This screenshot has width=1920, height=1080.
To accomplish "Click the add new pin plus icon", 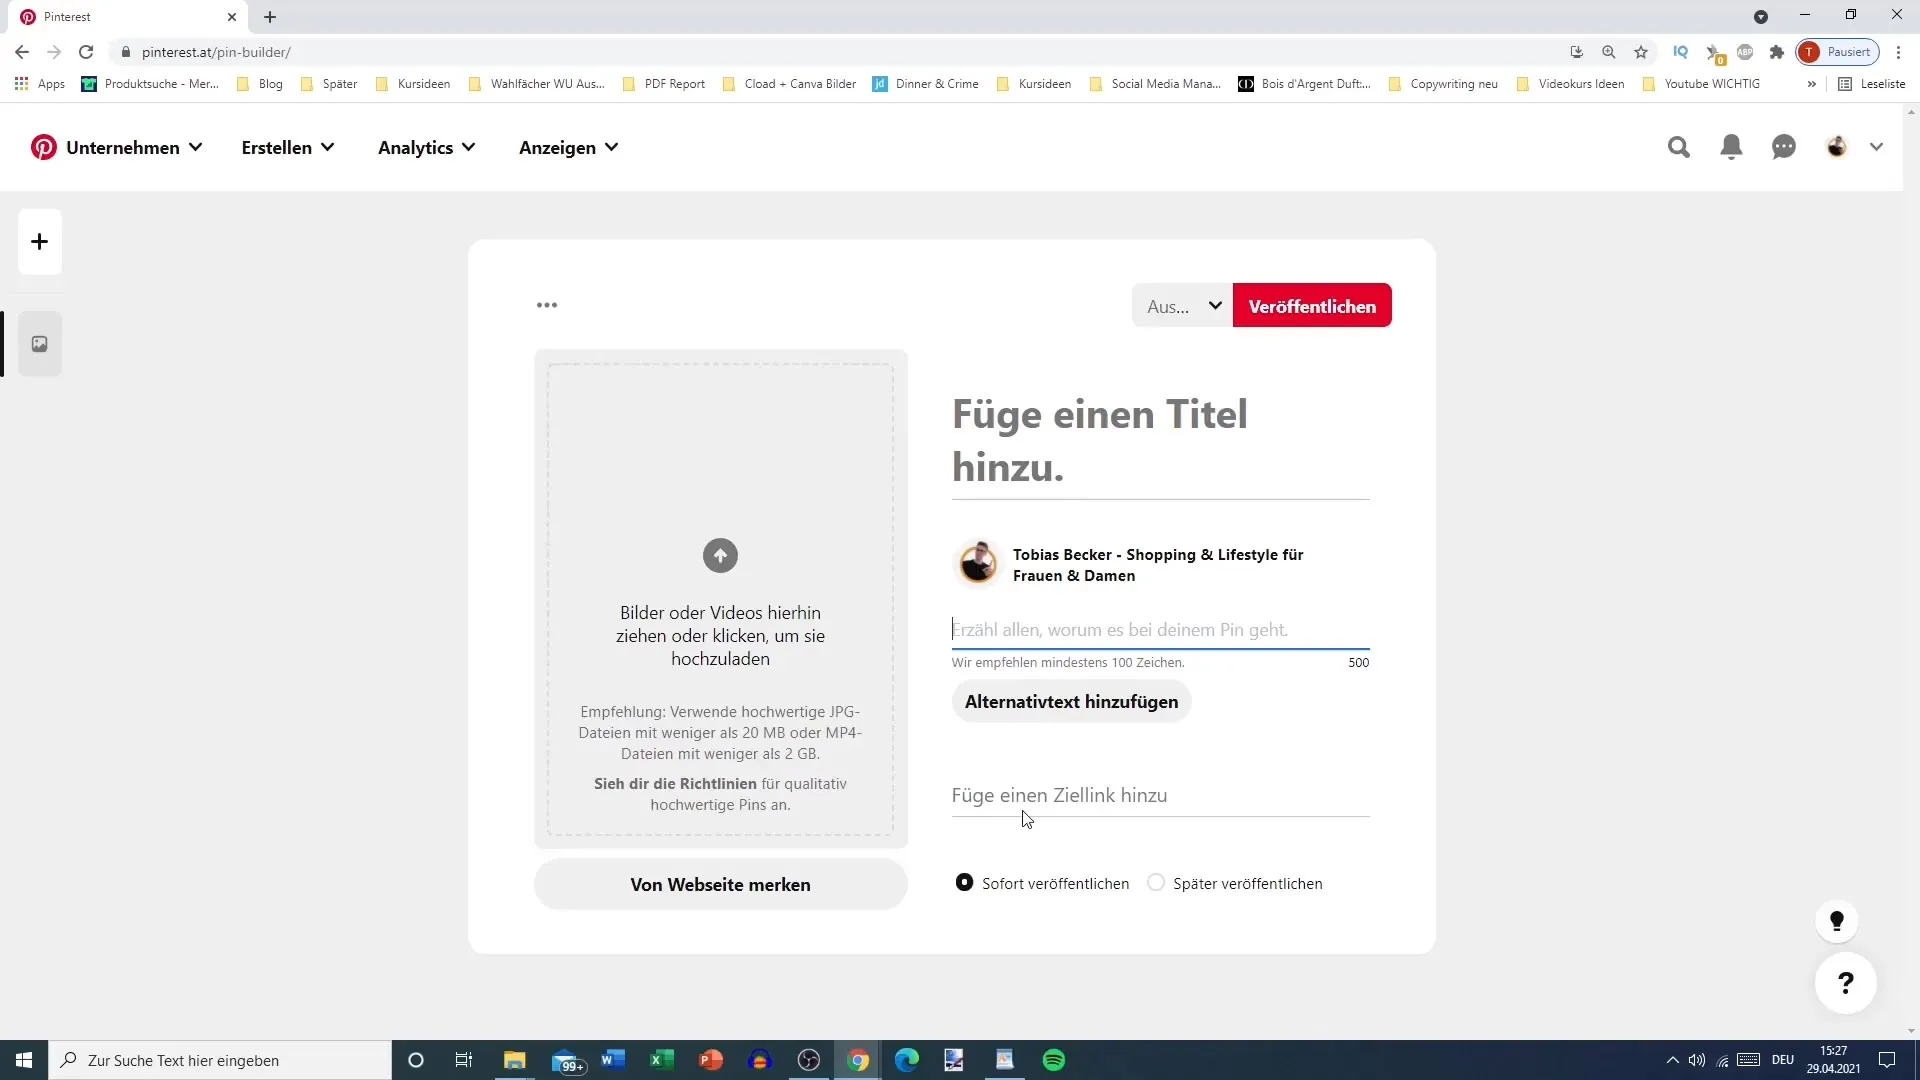I will pos(38,241).
